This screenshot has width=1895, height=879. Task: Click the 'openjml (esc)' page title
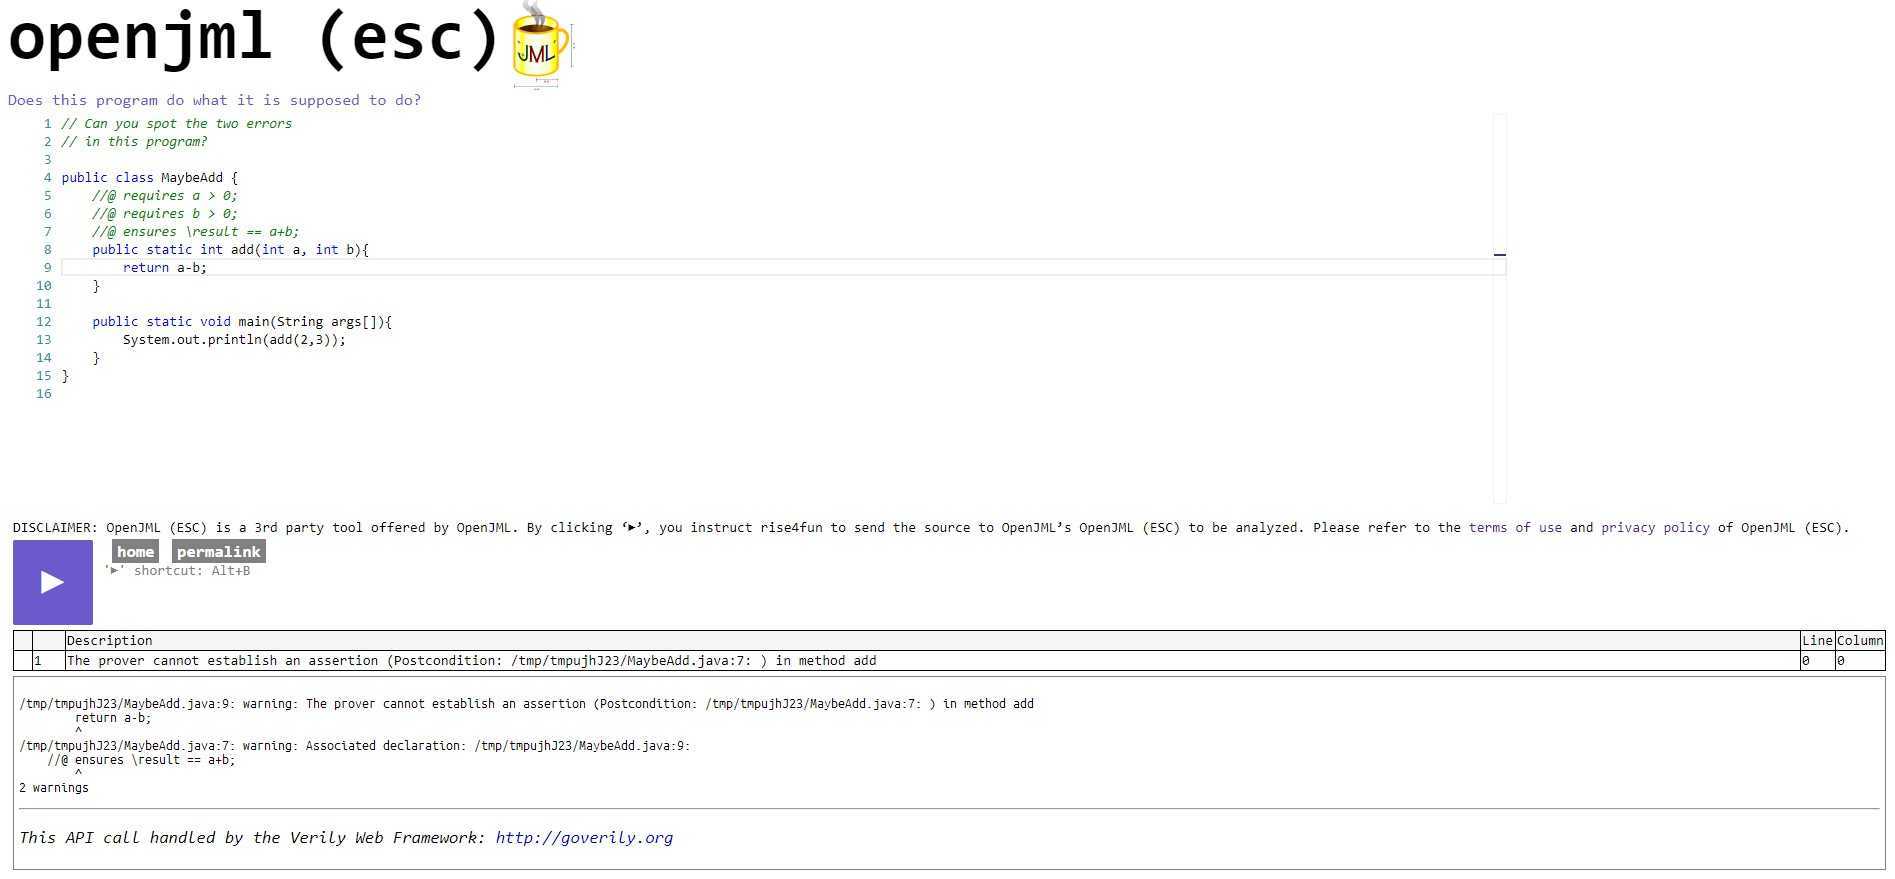tap(254, 40)
